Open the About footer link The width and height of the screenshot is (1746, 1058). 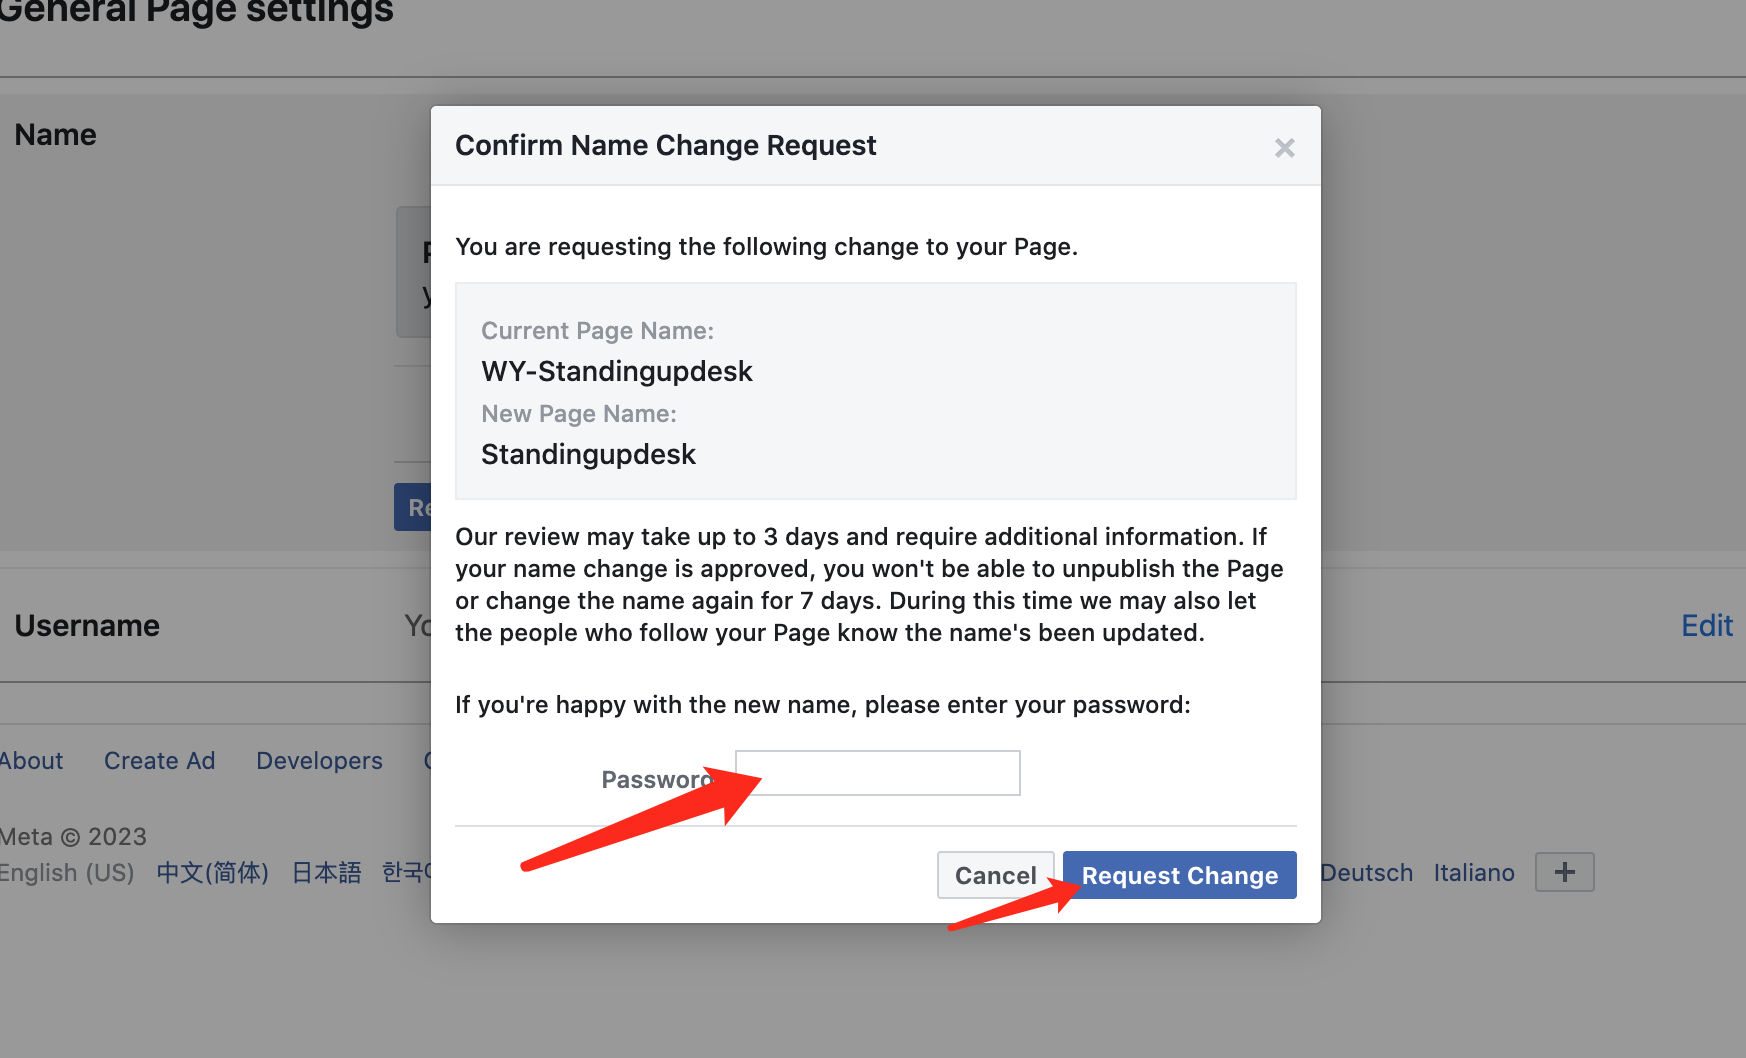32,761
